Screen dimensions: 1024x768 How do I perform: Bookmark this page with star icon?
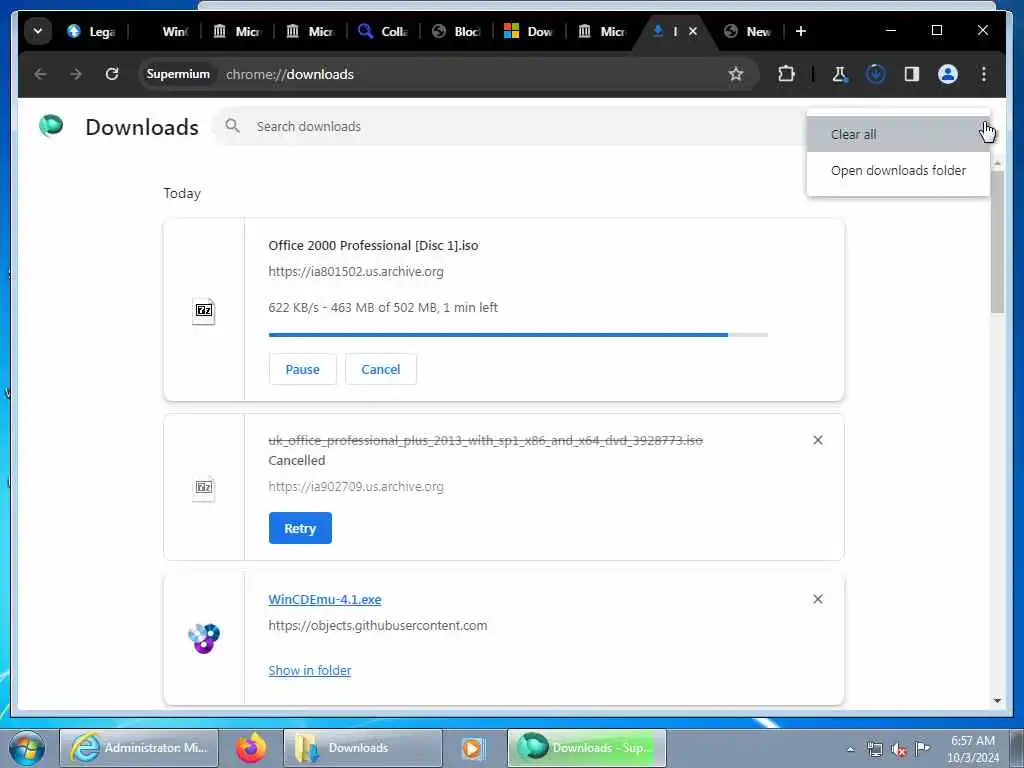click(736, 74)
